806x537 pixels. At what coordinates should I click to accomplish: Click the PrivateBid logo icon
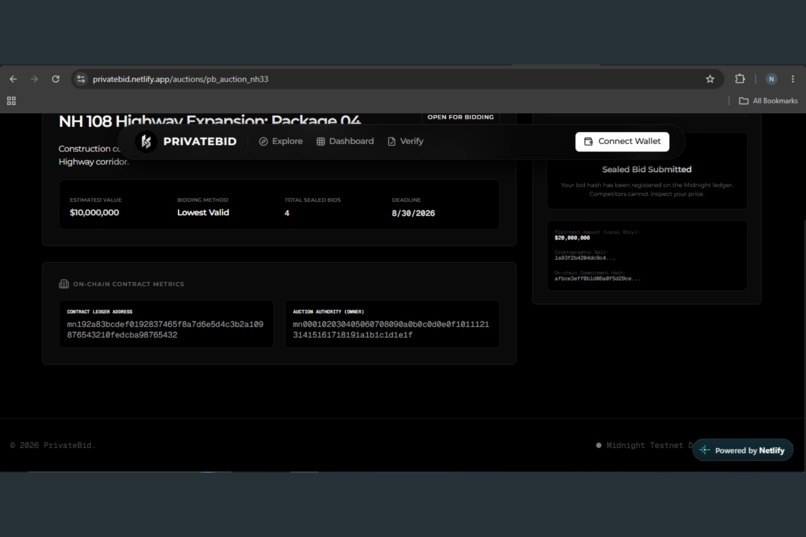[146, 141]
